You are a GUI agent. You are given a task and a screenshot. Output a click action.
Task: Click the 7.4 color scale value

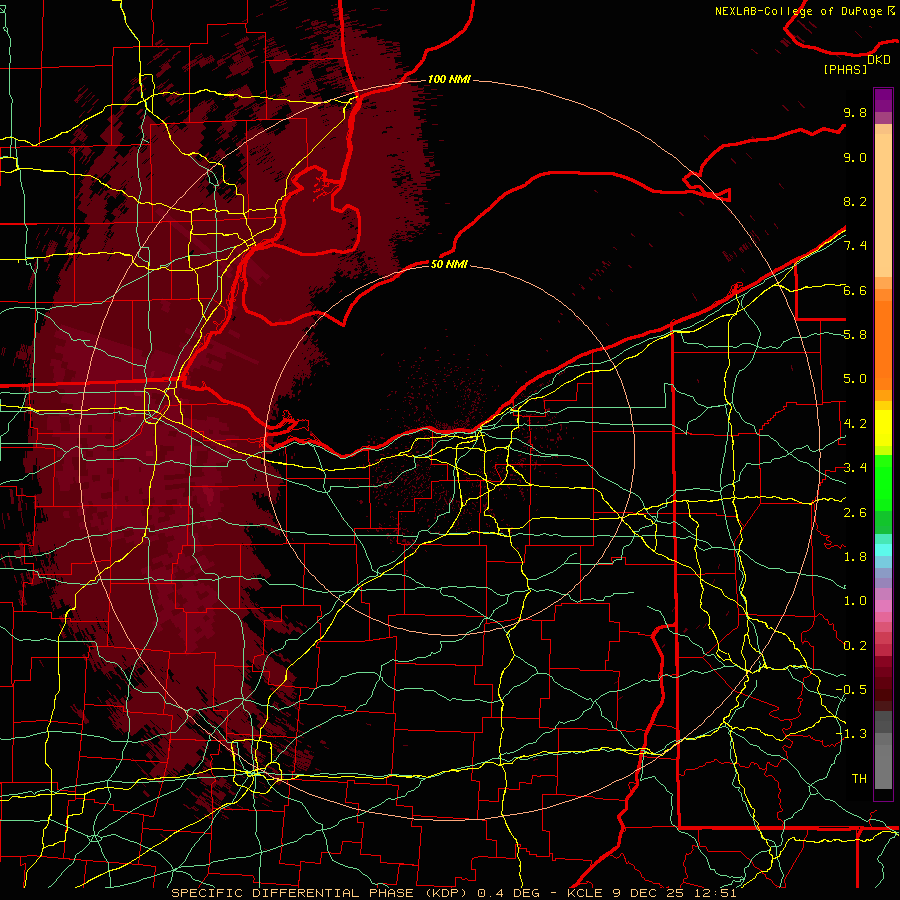point(855,246)
